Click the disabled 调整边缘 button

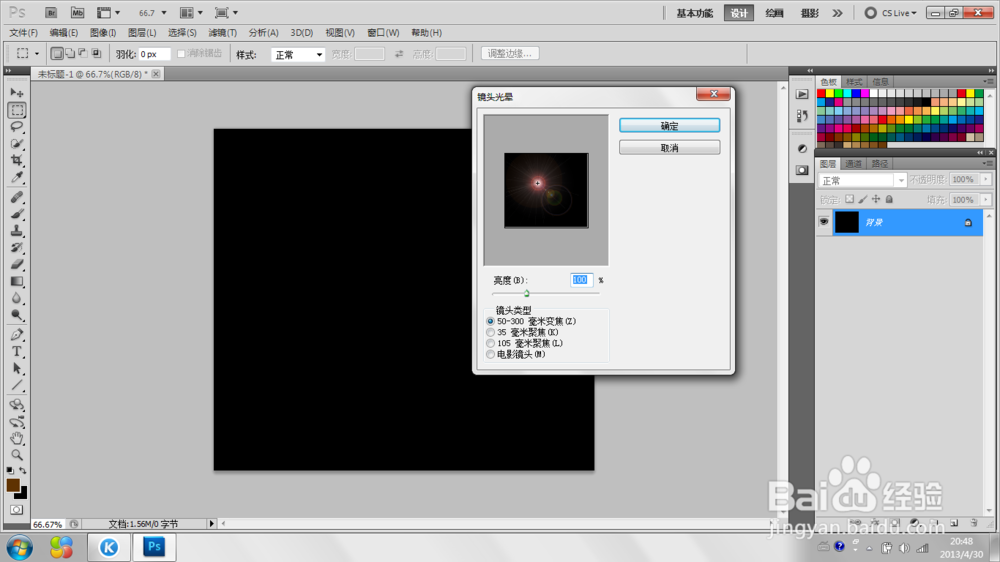pyautogui.click(x=510, y=54)
